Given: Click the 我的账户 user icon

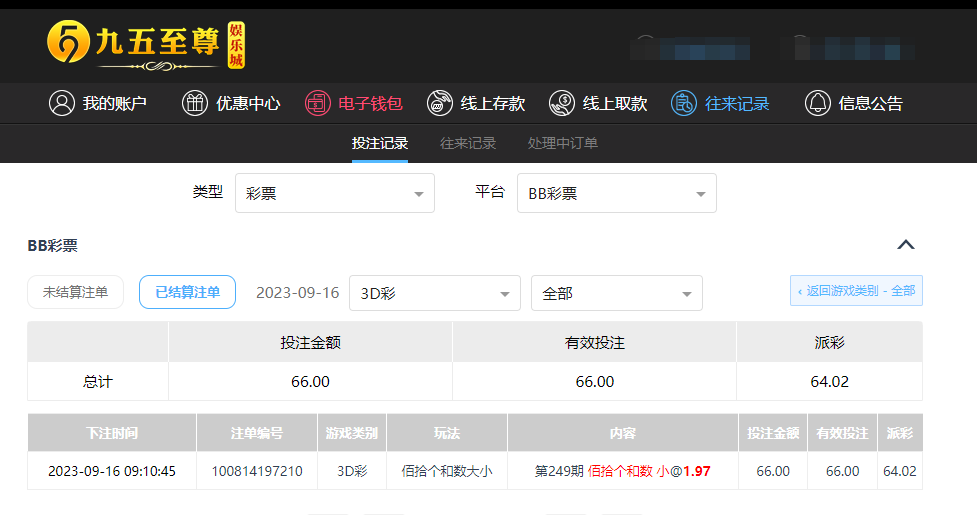Looking at the screenshot, I should point(62,103).
